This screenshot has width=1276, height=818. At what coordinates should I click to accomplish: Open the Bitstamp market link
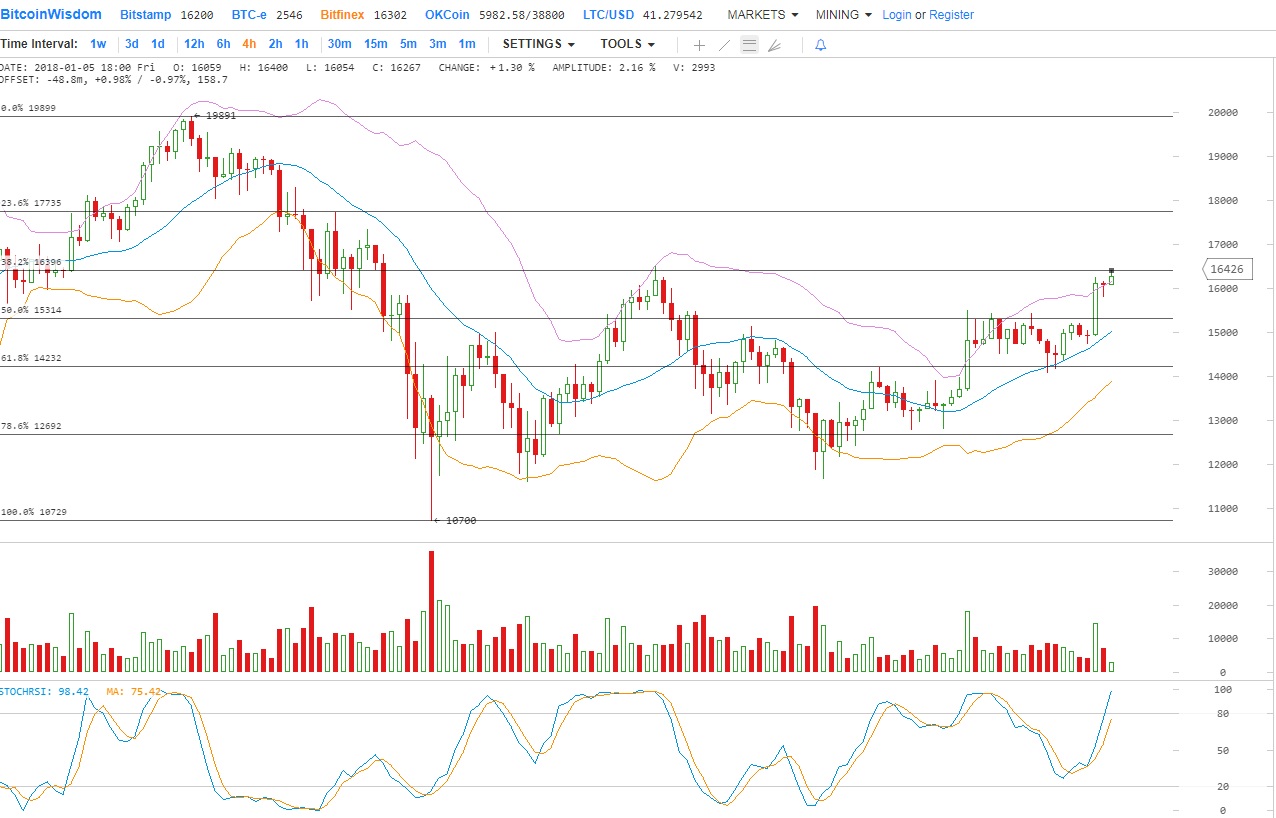coord(144,15)
